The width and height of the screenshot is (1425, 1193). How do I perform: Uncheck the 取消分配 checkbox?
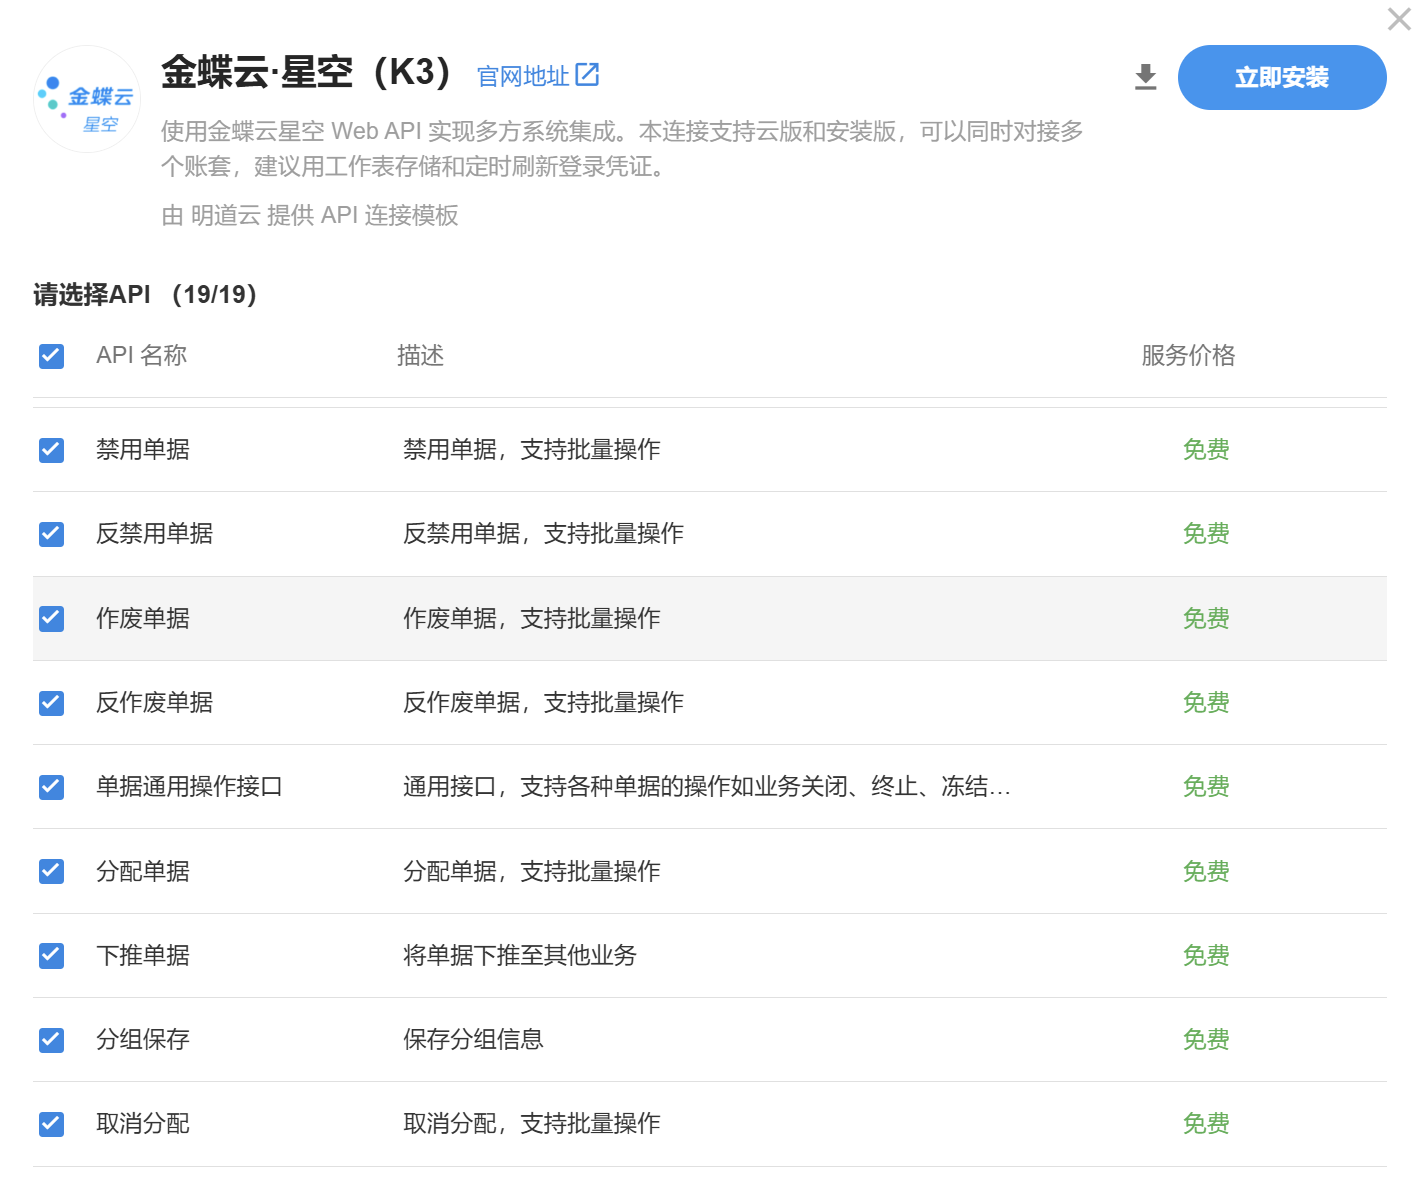pos(51,1124)
